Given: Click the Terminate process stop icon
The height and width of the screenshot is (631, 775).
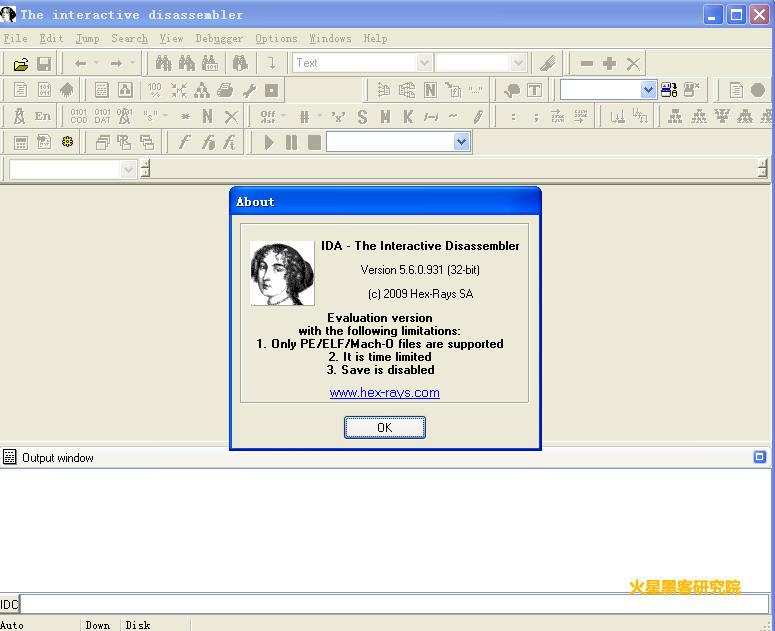Looking at the screenshot, I should coord(314,142).
